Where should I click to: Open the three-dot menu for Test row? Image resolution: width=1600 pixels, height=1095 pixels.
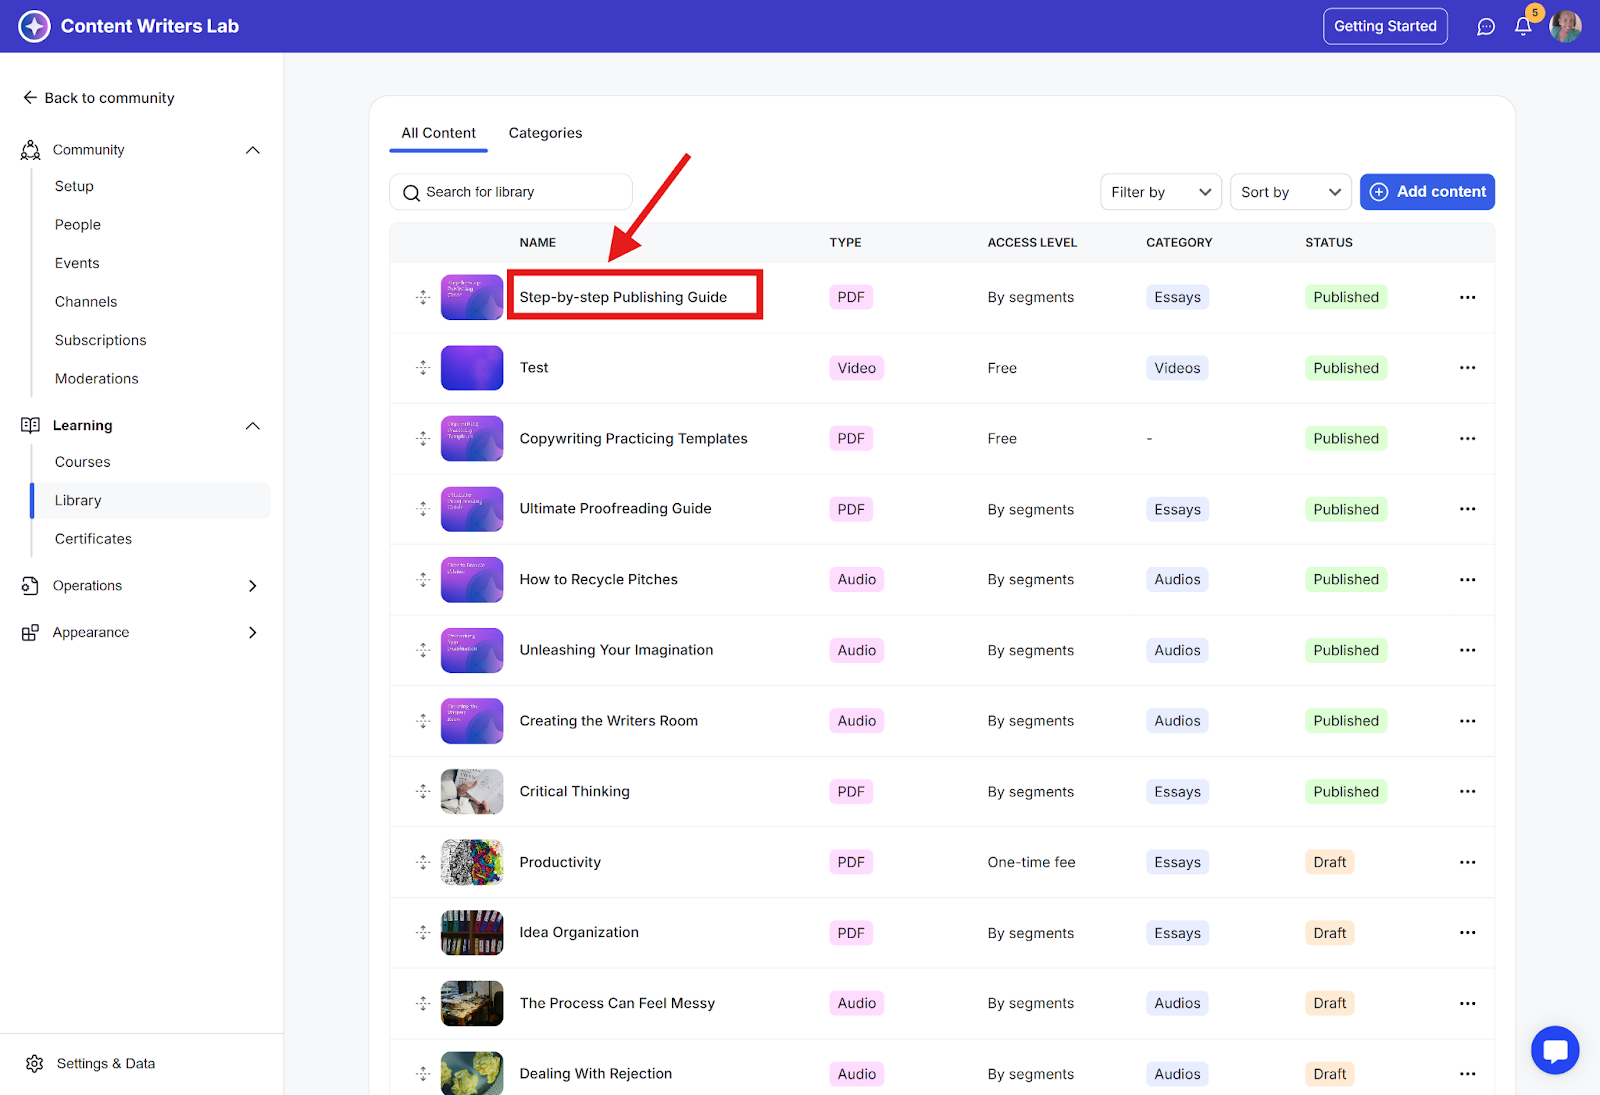[1467, 368]
